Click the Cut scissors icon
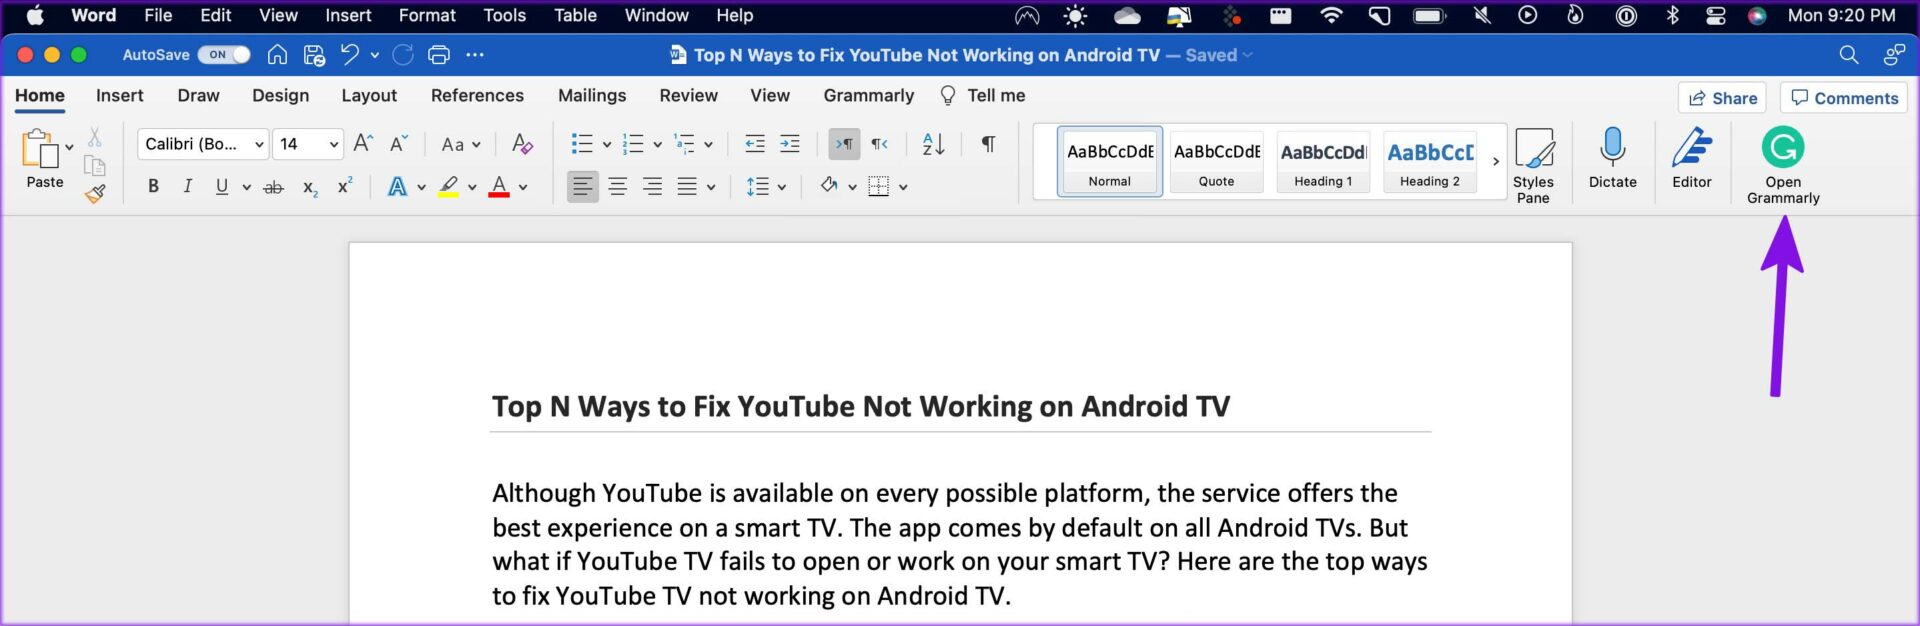This screenshot has height=626, width=1920. (x=95, y=137)
